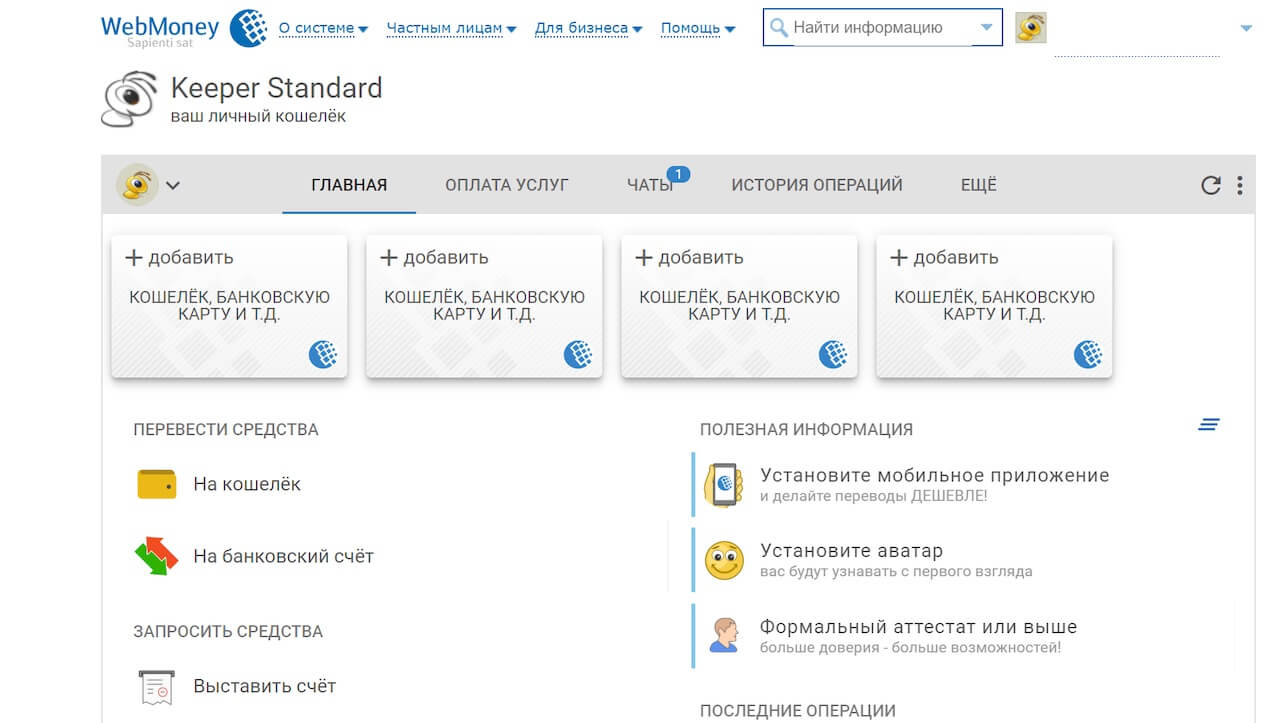Click the WebMoney logo globe icon
The image size is (1280, 723).
coord(248,28)
